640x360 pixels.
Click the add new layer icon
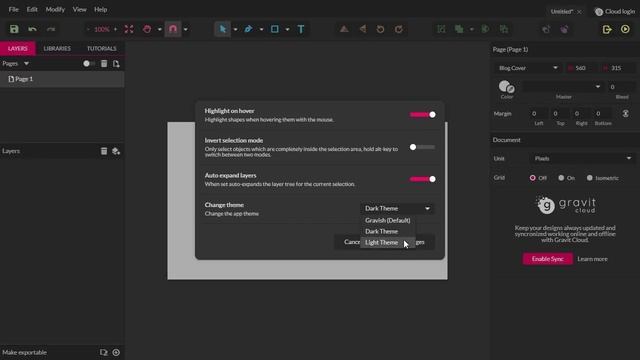pos(116,151)
